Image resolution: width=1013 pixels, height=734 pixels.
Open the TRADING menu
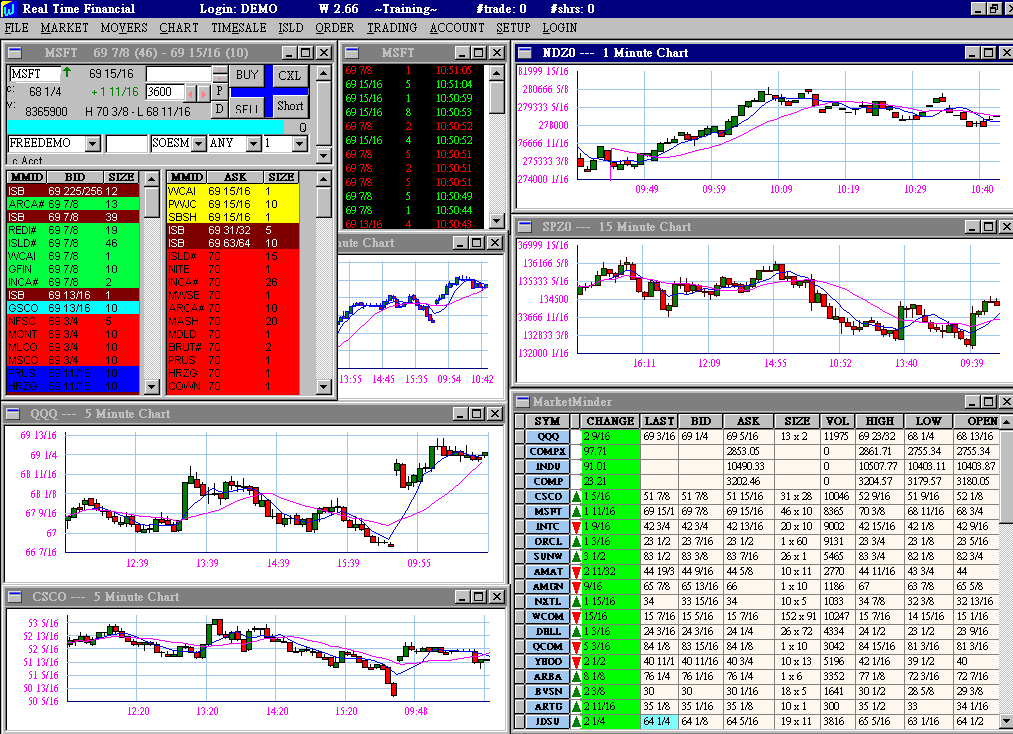click(x=392, y=28)
